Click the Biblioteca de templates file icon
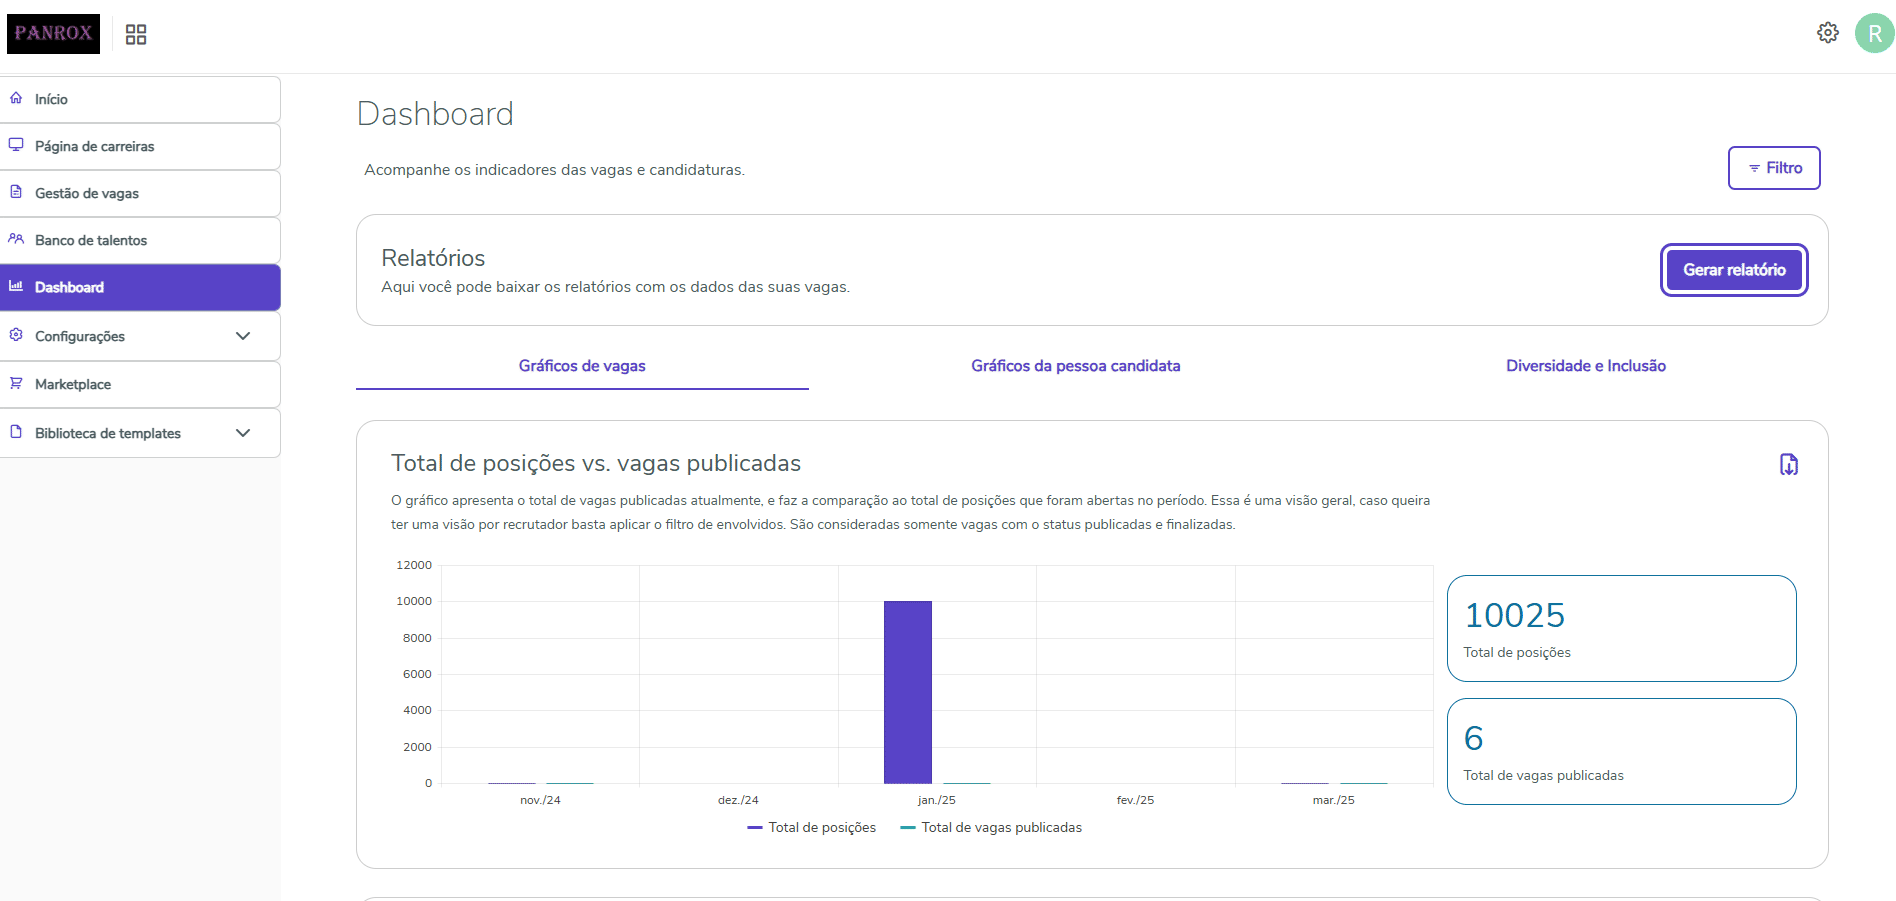 [16, 432]
